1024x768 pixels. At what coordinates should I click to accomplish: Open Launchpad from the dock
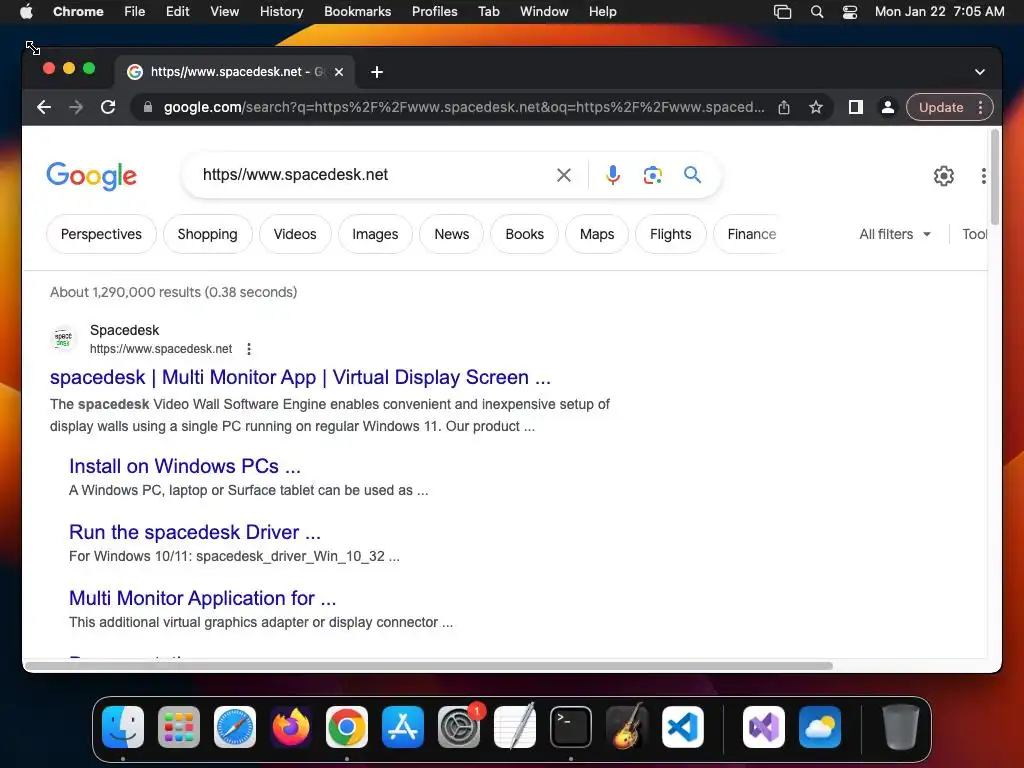179,727
